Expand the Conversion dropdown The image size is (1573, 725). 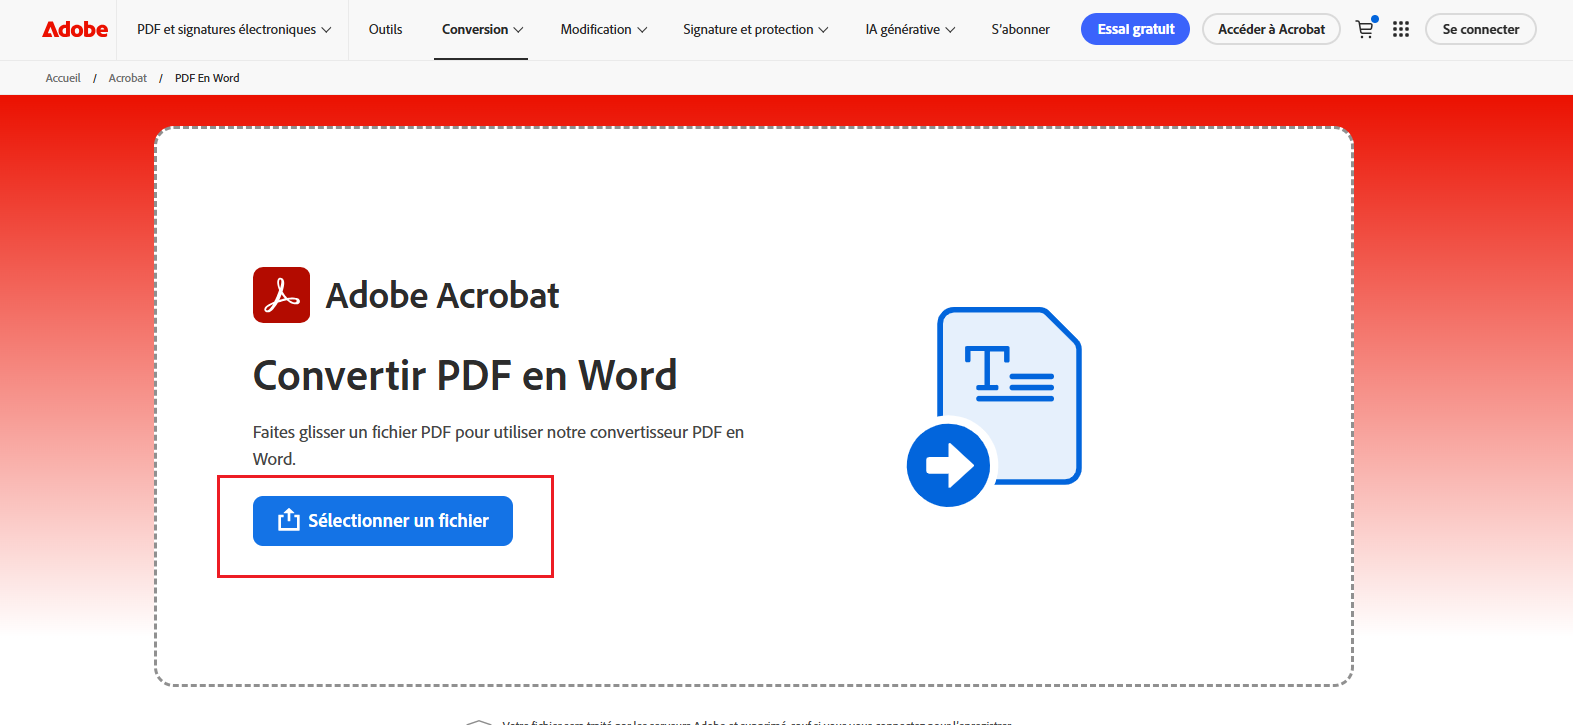click(x=482, y=29)
